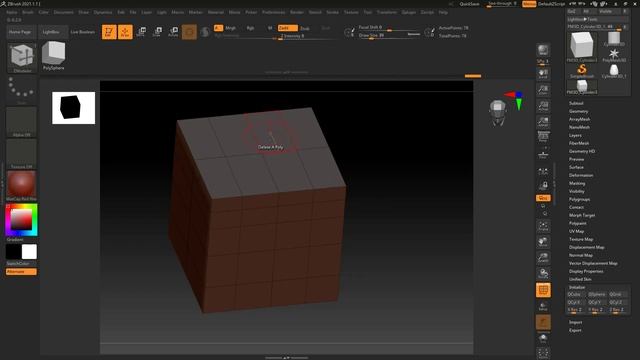Viewport: 640px width, 360px height.
Task: Expand the ArrayMesh section
Action: pyautogui.click(x=579, y=119)
